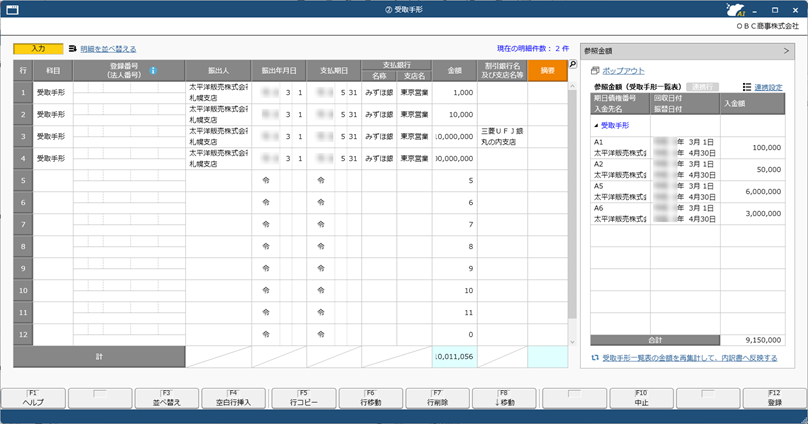
Task: Click the magnifier search icon above scrollbar
Action: pyautogui.click(x=573, y=64)
